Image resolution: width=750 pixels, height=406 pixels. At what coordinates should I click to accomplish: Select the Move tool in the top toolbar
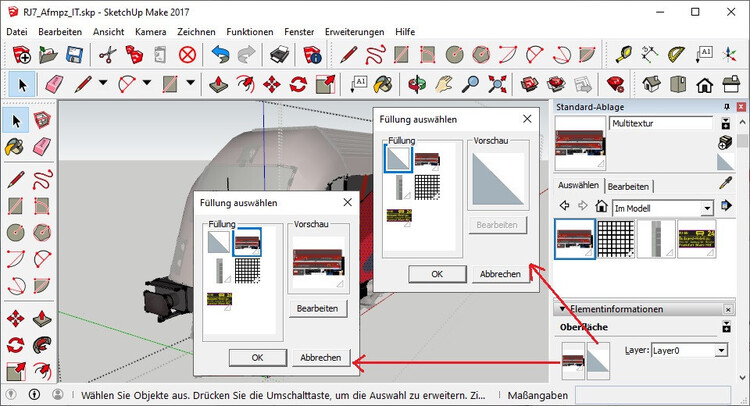click(x=272, y=85)
